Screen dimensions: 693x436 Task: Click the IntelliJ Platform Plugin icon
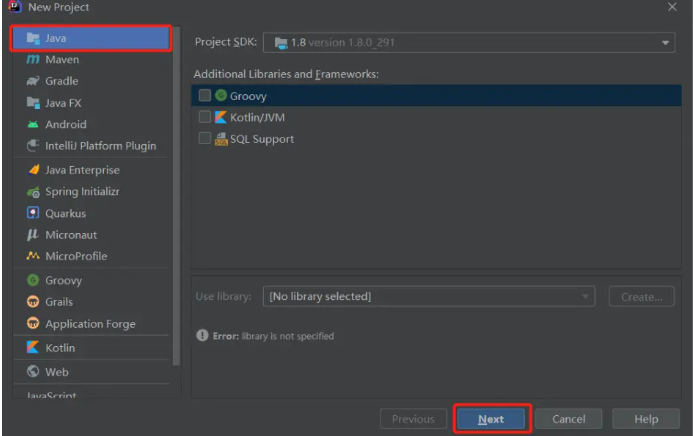click(33, 145)
